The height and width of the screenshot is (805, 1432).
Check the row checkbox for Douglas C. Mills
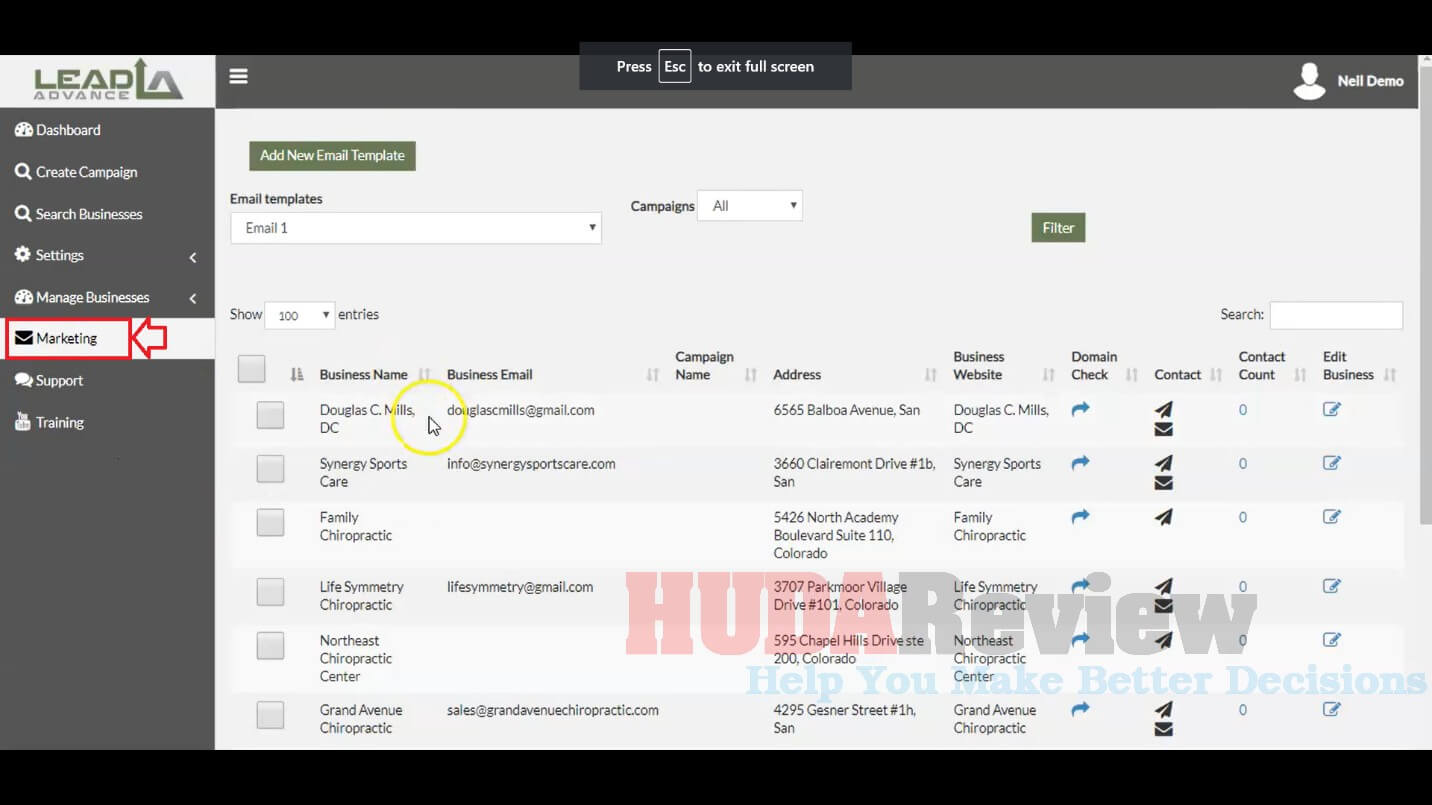point(270,415)
